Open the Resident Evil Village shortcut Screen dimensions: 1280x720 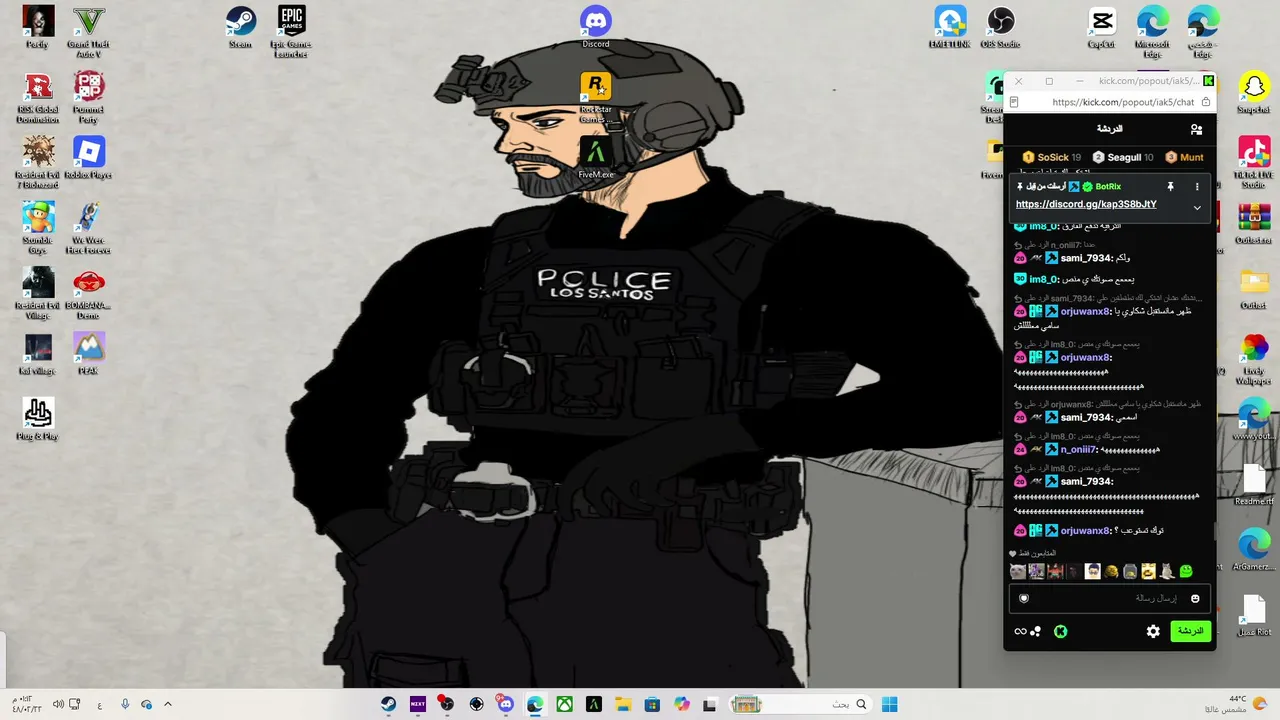[38, 293]
